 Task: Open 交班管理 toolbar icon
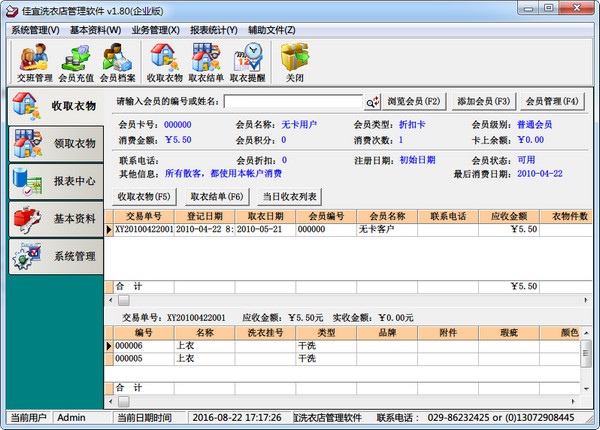pos(34,63)
